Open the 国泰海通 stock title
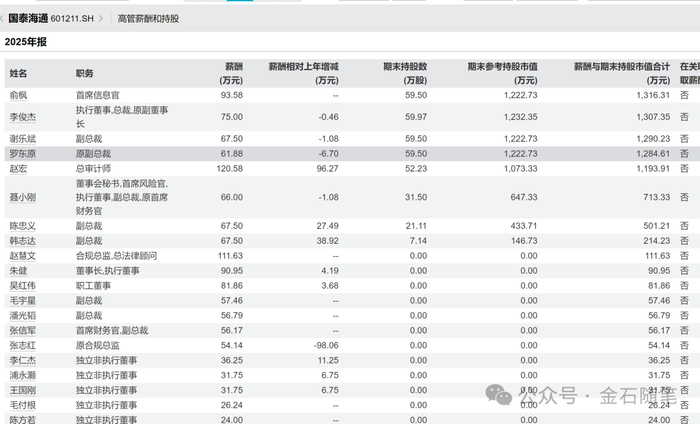 (x=28, y=18)
